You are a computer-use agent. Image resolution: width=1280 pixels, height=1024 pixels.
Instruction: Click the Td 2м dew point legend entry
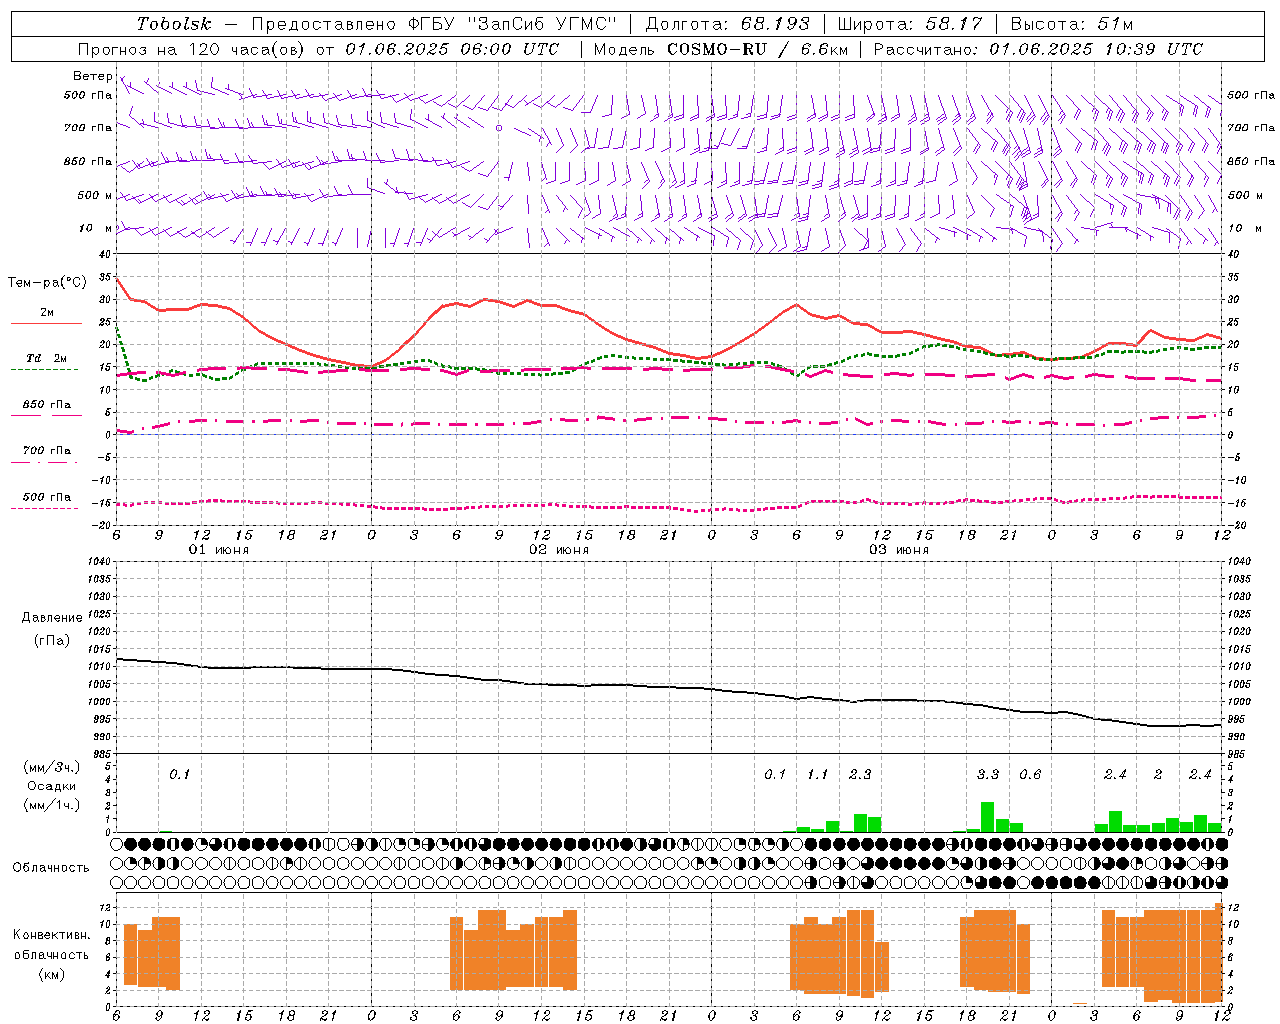[47, 358]
